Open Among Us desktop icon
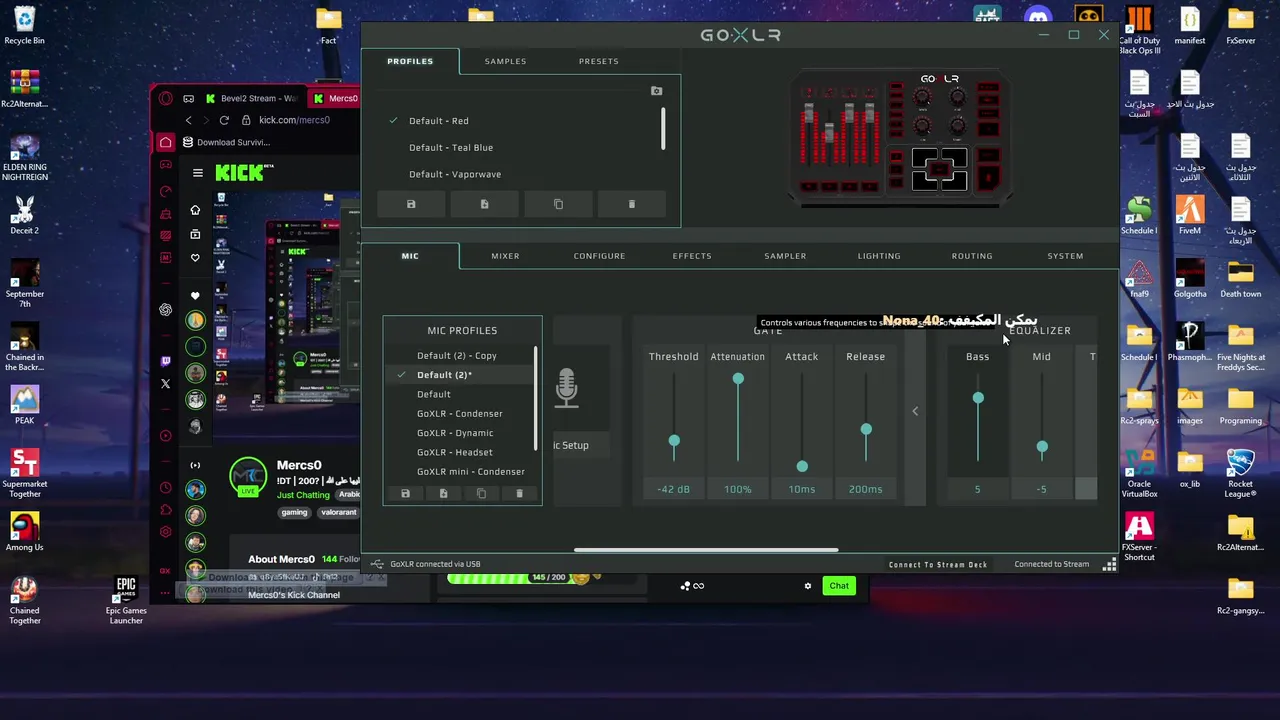The width and height of the screenshot is (1280, 720). 24,532
